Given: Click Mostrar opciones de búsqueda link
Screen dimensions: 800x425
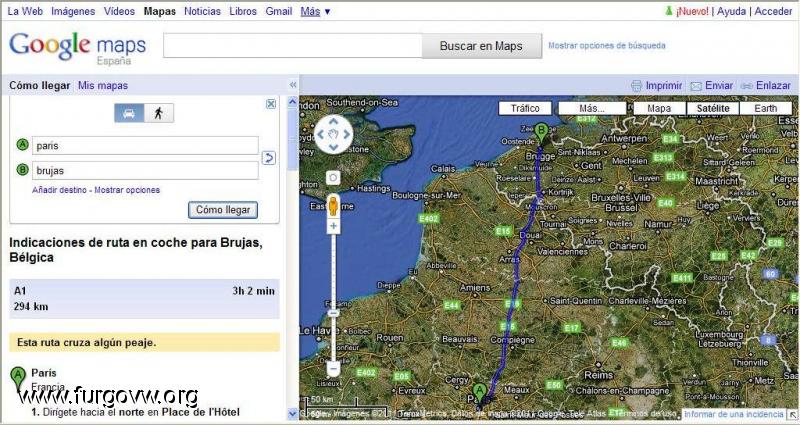Looking at the screenshot, I should point(607,45).
